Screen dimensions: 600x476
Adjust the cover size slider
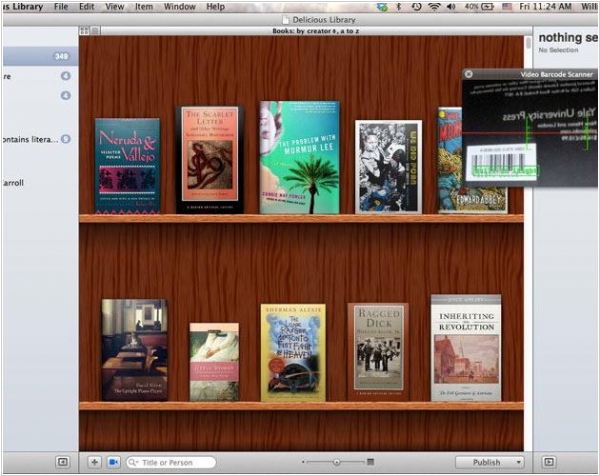point(336,462)
